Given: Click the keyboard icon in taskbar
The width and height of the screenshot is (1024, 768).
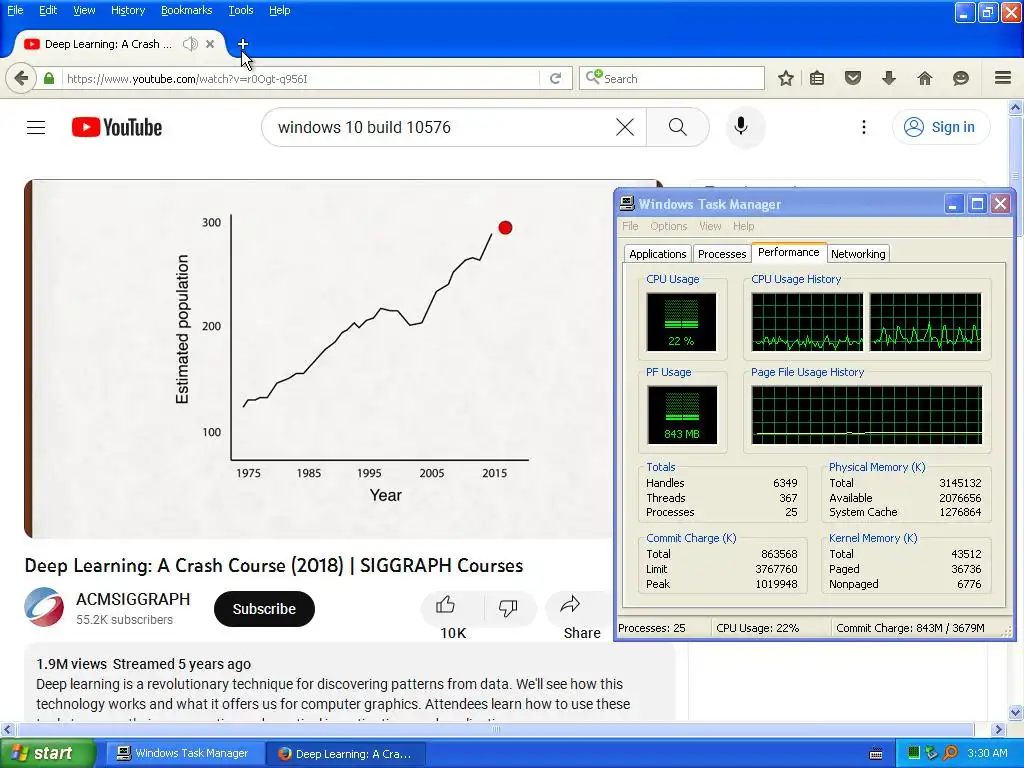Looking at the screenshot, I should coord(876,754).
